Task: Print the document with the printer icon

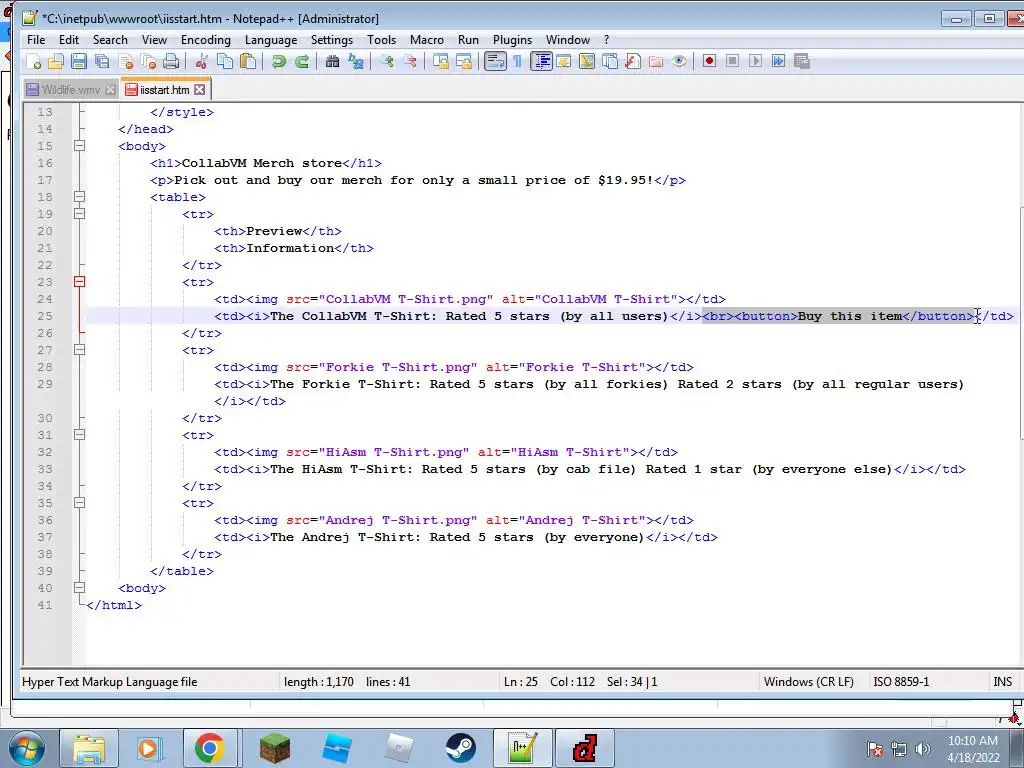Action: [x=171, y=61]
